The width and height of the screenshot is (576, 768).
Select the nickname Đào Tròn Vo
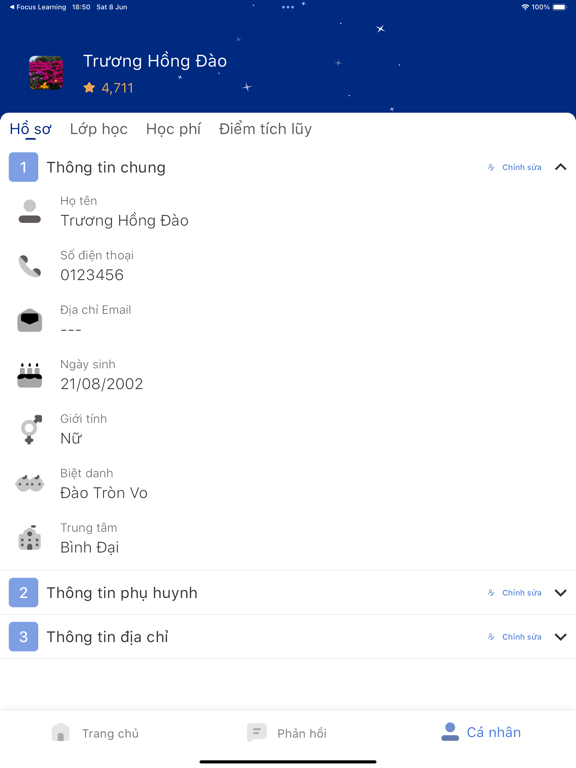pos(104,493)
